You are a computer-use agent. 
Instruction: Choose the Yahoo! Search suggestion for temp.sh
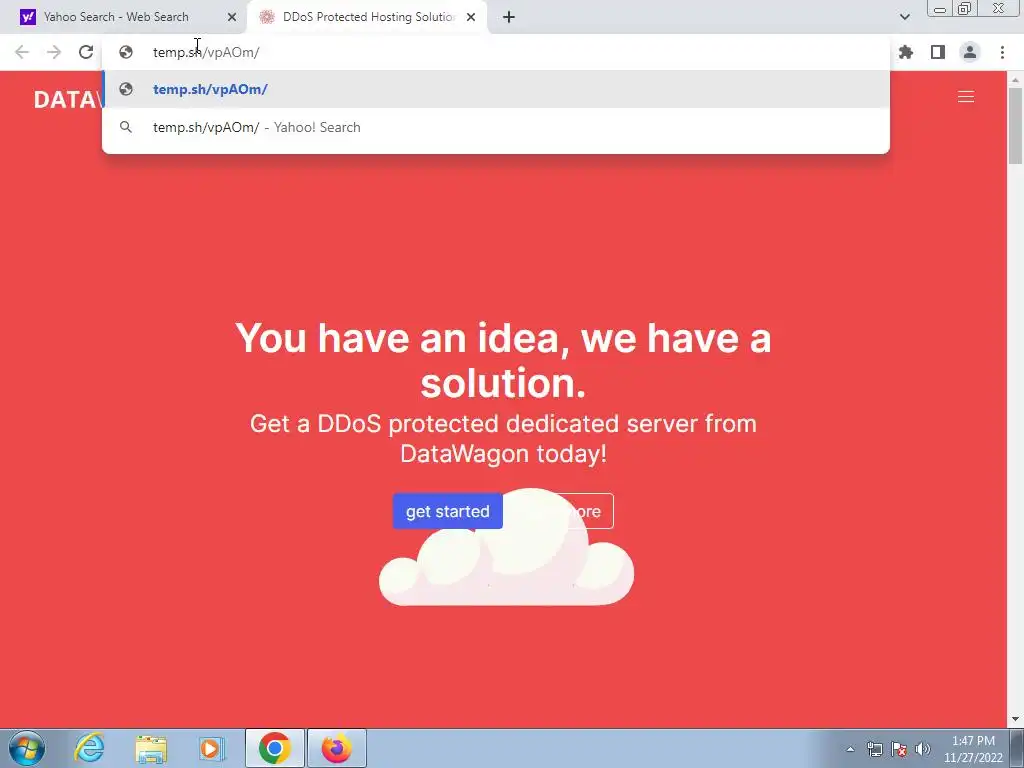click(496, 127)
